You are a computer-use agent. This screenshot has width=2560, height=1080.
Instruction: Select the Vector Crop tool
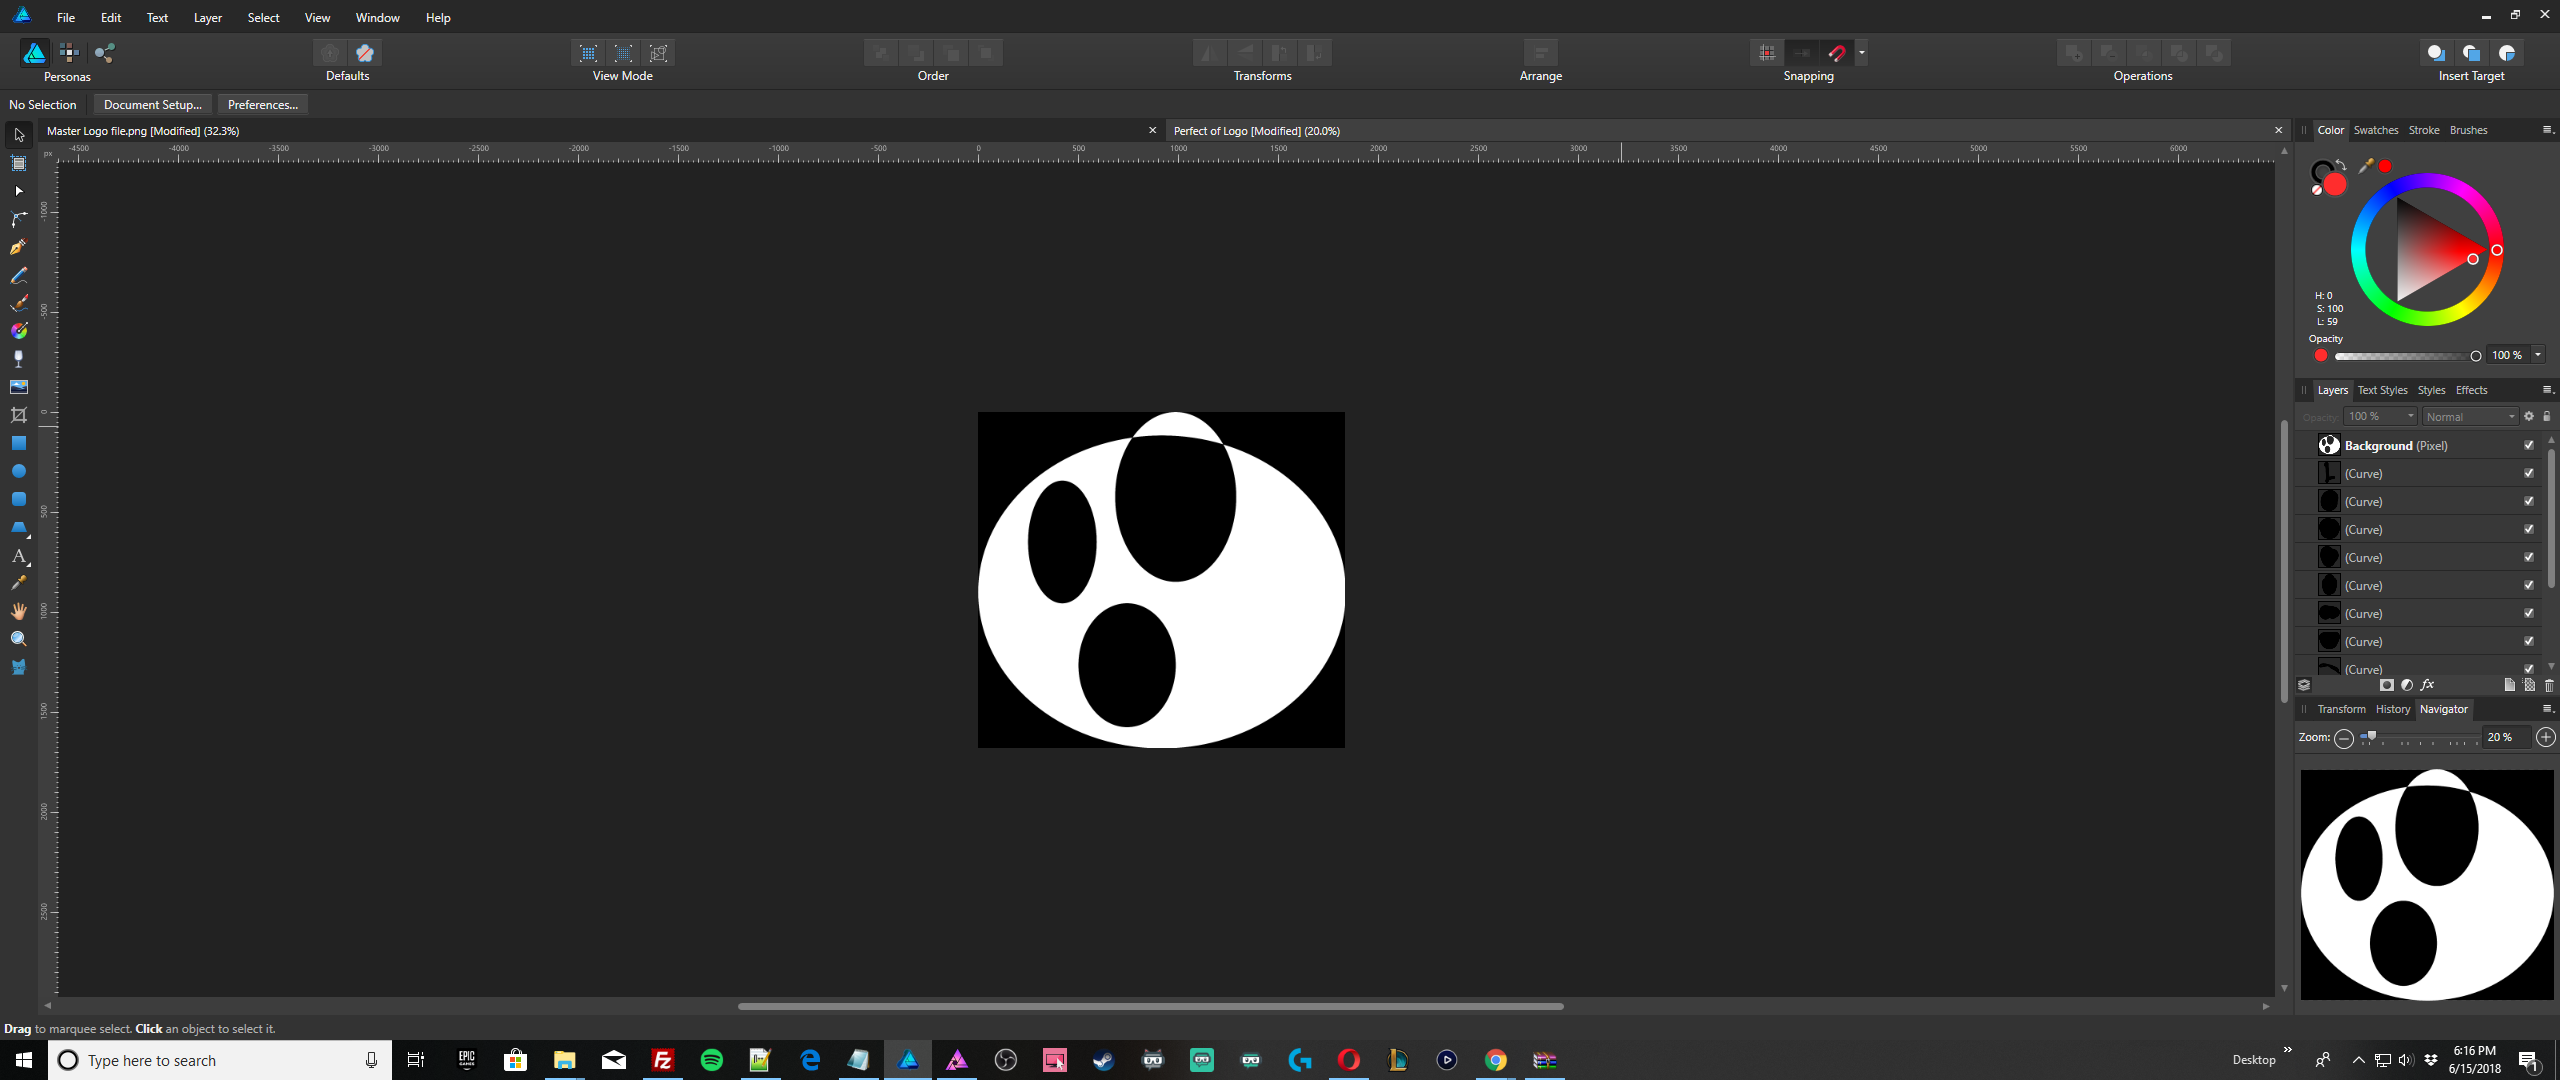(19, 415)
